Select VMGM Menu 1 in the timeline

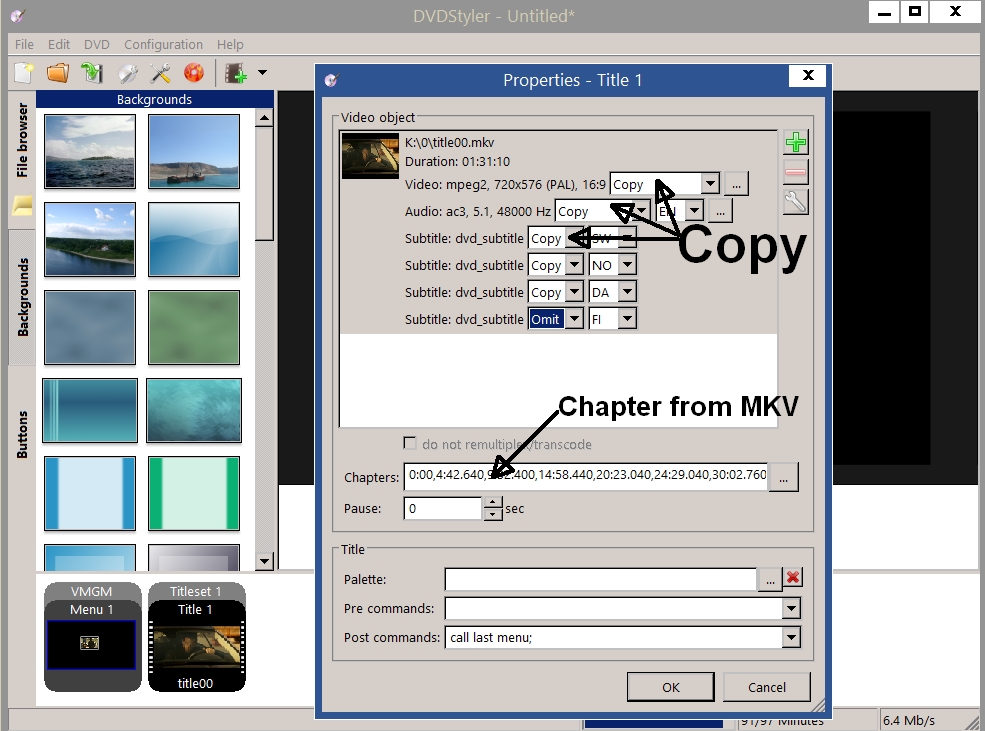tap(92, 637)
